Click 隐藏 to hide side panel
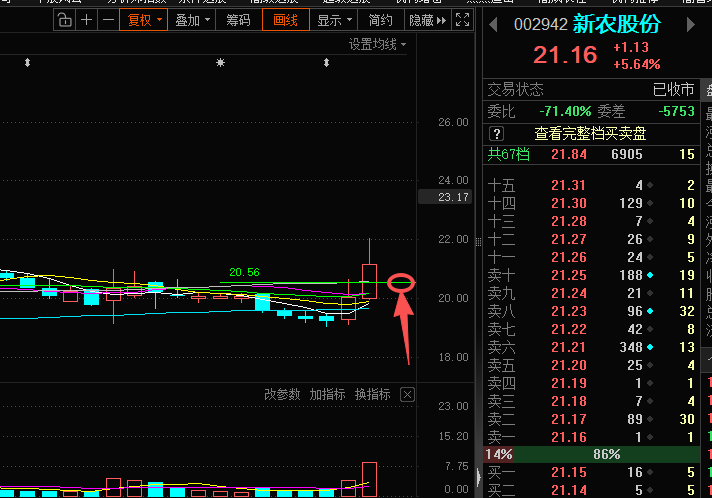712x498 pixels. tap(428, 20)
